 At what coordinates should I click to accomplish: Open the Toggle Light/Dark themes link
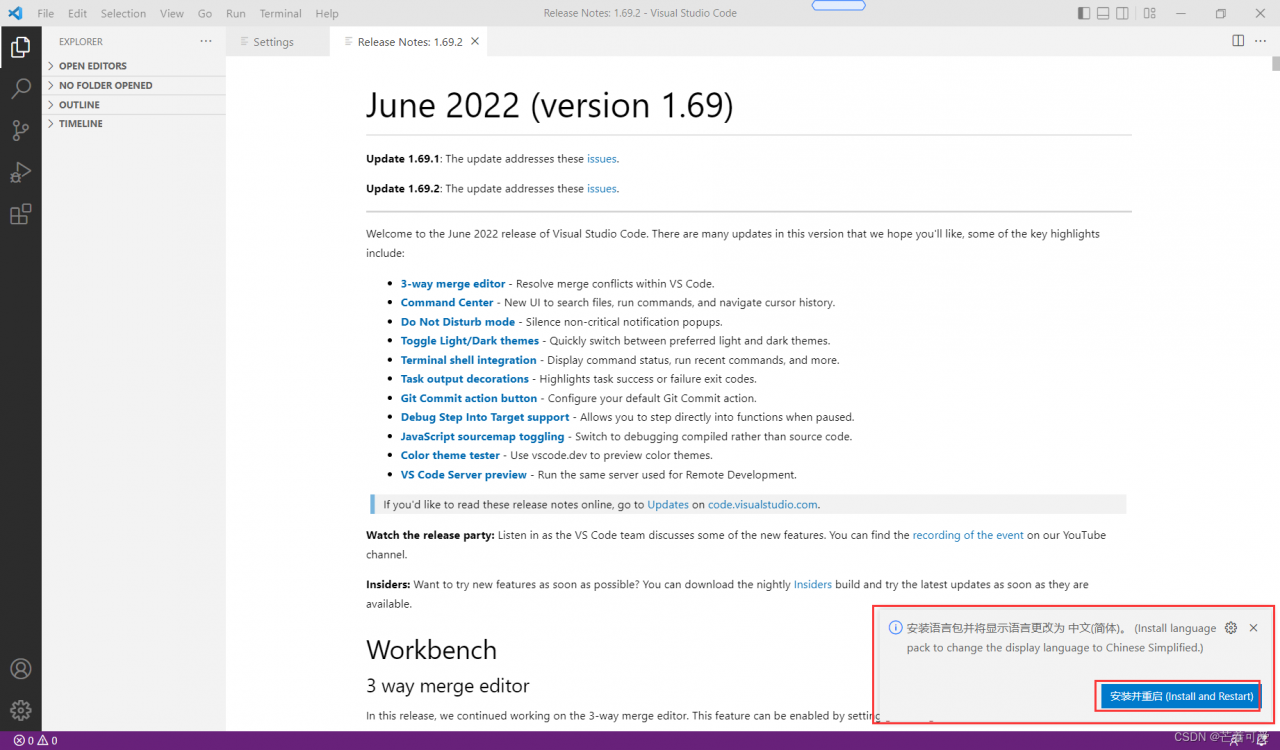(x=470, y=341)
